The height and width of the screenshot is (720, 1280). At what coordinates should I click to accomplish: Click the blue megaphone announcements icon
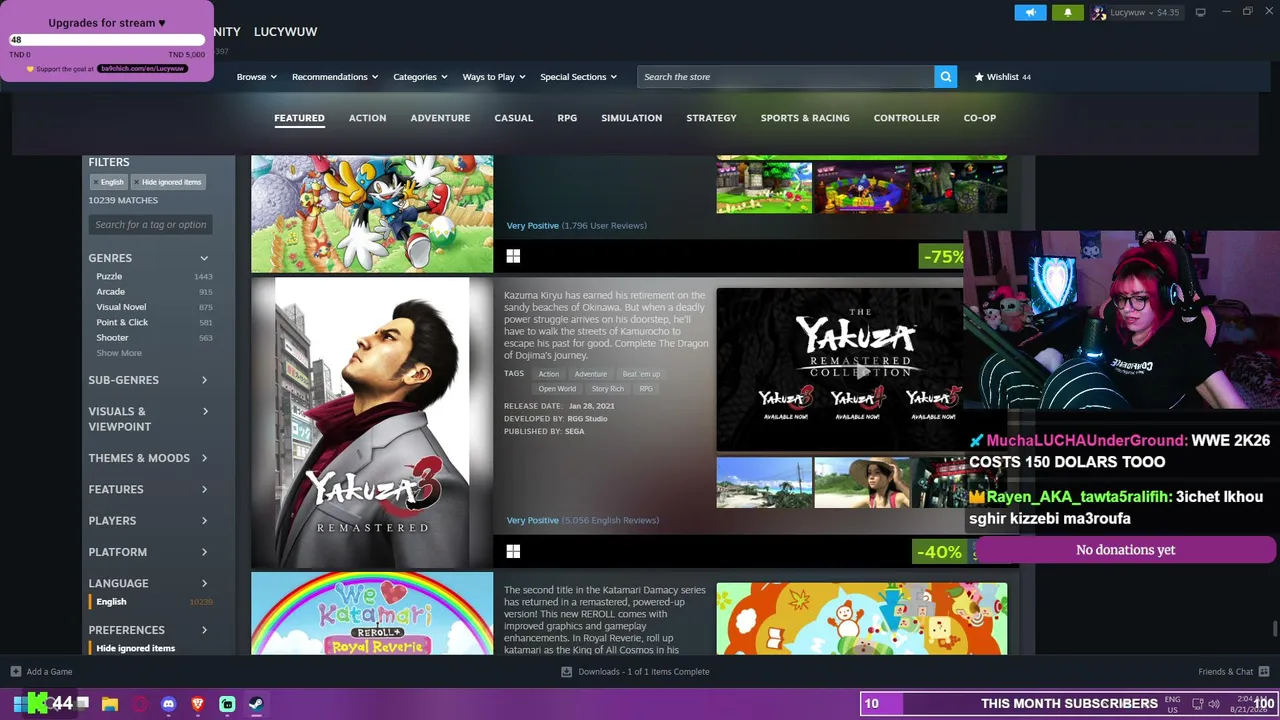pyautogui.click(x=1030, y=13)
